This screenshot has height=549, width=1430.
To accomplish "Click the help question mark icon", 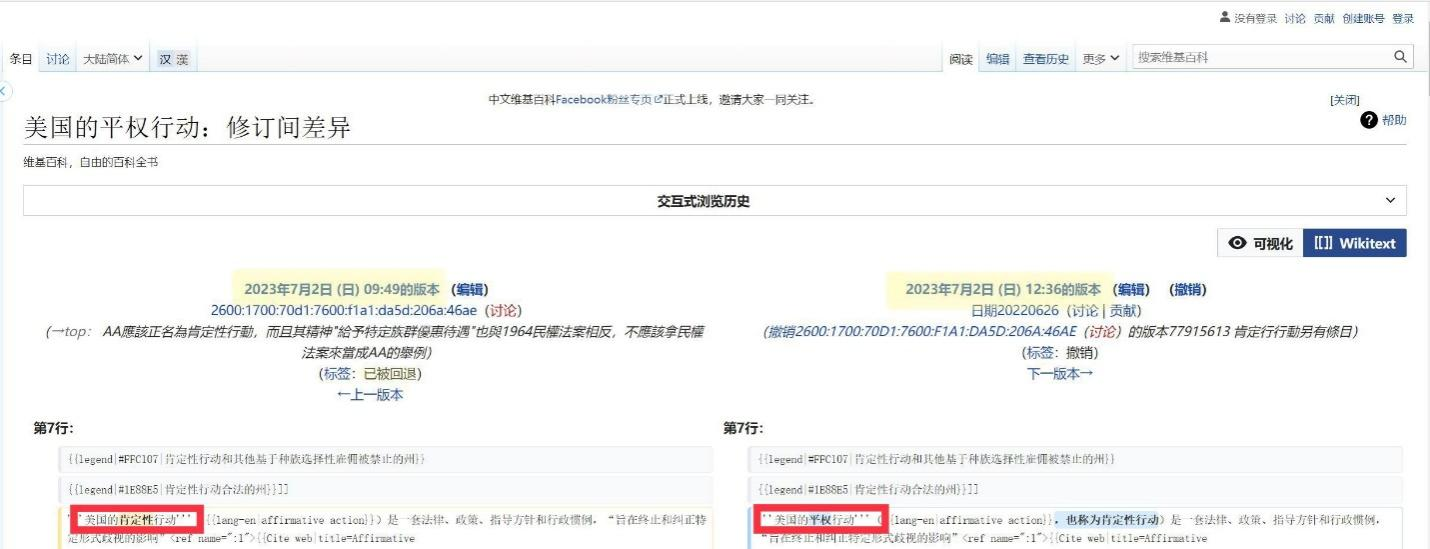I will [1369, 120].
